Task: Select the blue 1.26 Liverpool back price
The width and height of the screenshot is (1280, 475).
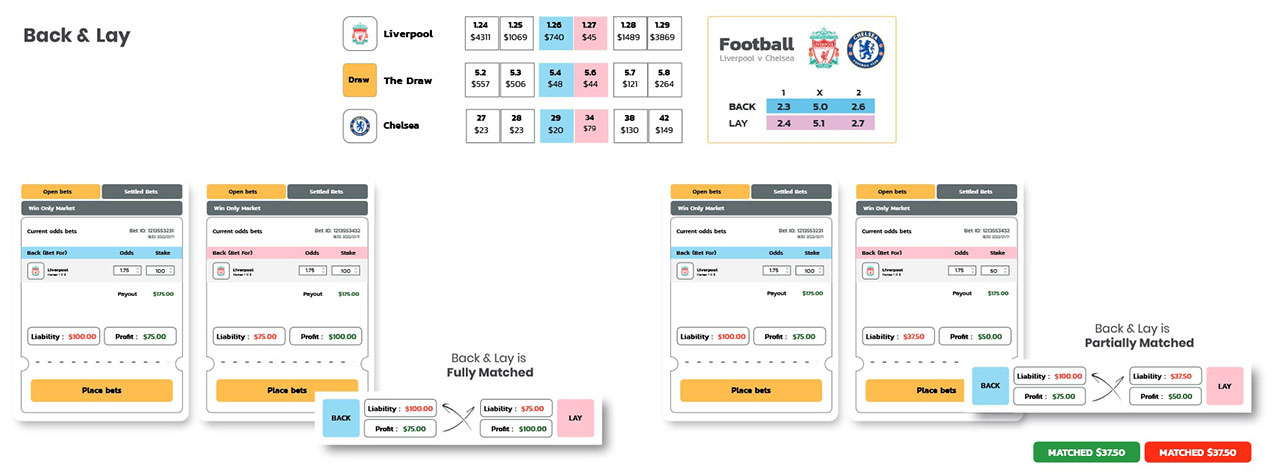Action: pos(555,33)
